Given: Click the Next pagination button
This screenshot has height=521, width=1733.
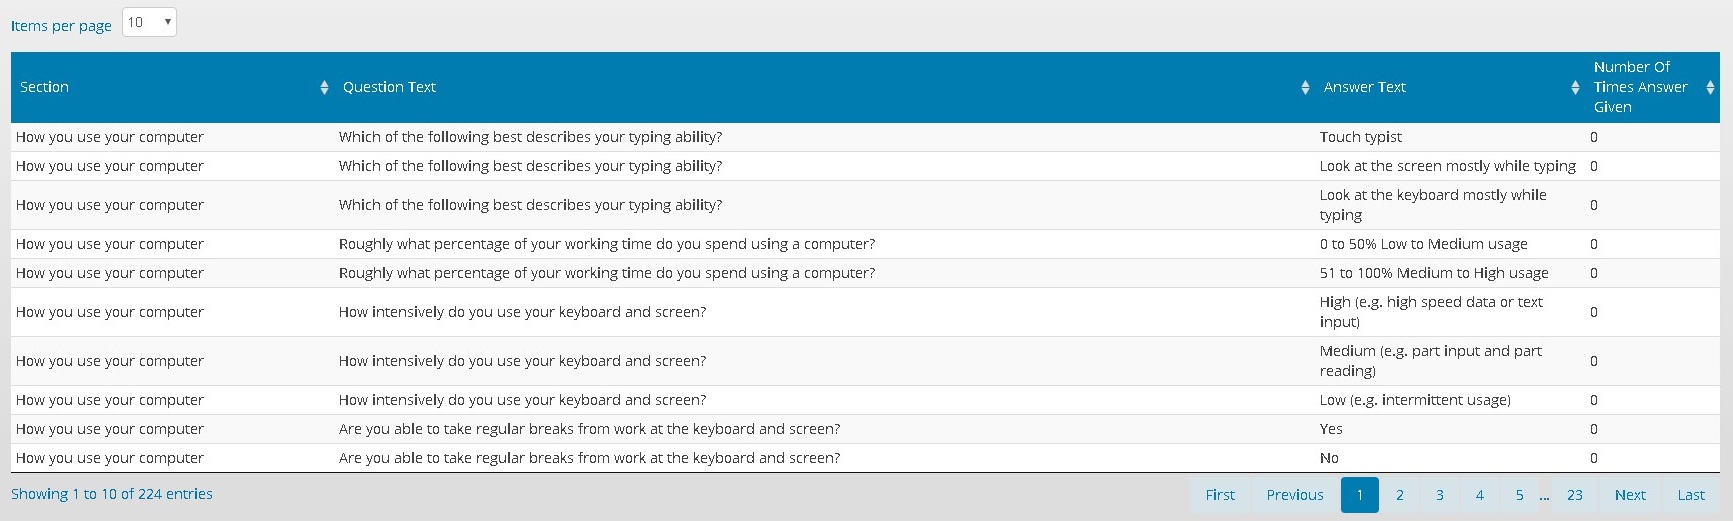Looking at the screenshot, I should (x=1629, y=495).
